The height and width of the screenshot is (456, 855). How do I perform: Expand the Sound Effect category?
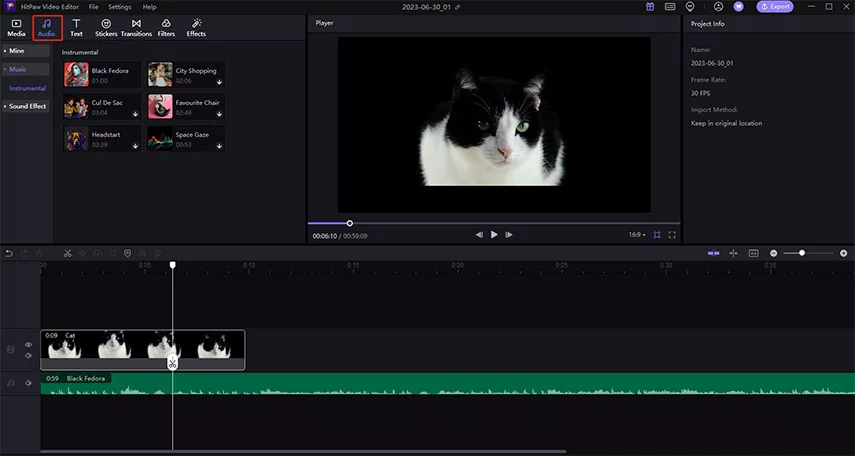tap(27, 106)
